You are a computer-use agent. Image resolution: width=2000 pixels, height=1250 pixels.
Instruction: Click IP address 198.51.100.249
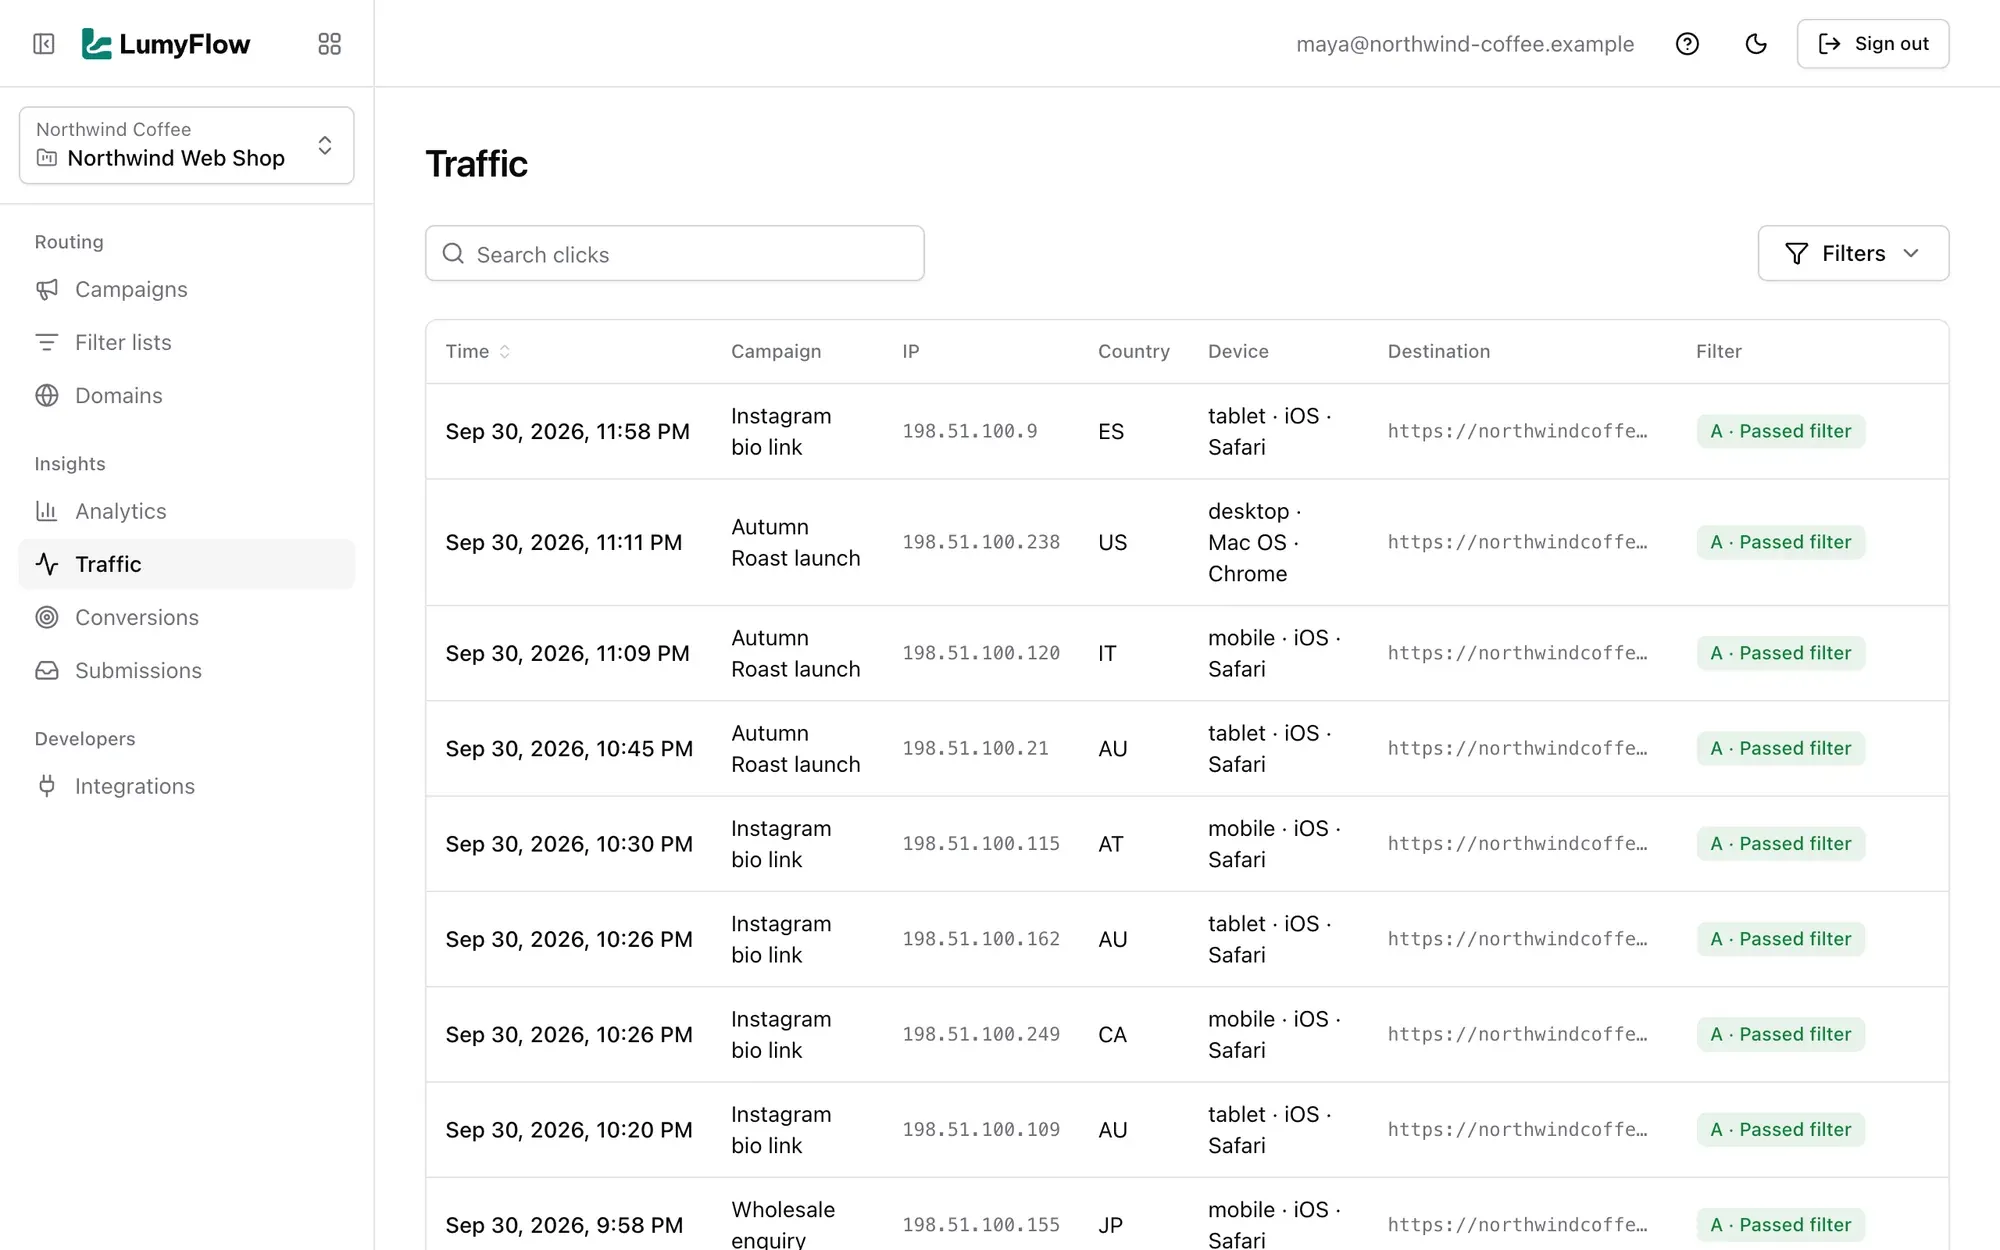click(981, 1035)
